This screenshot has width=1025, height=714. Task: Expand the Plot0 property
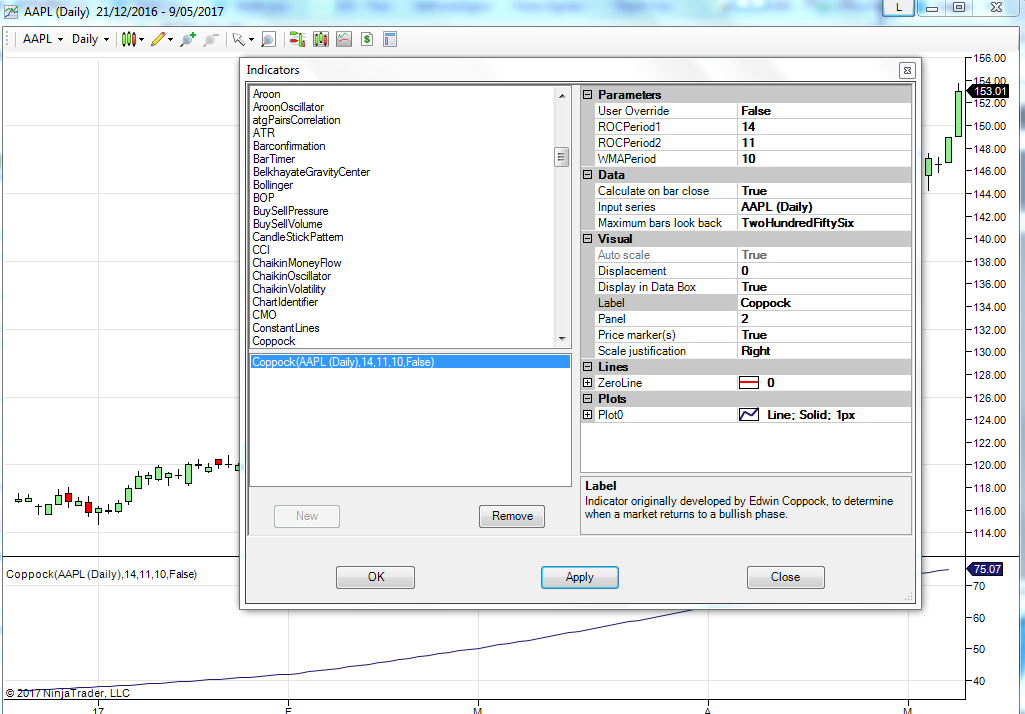(587, 415)
